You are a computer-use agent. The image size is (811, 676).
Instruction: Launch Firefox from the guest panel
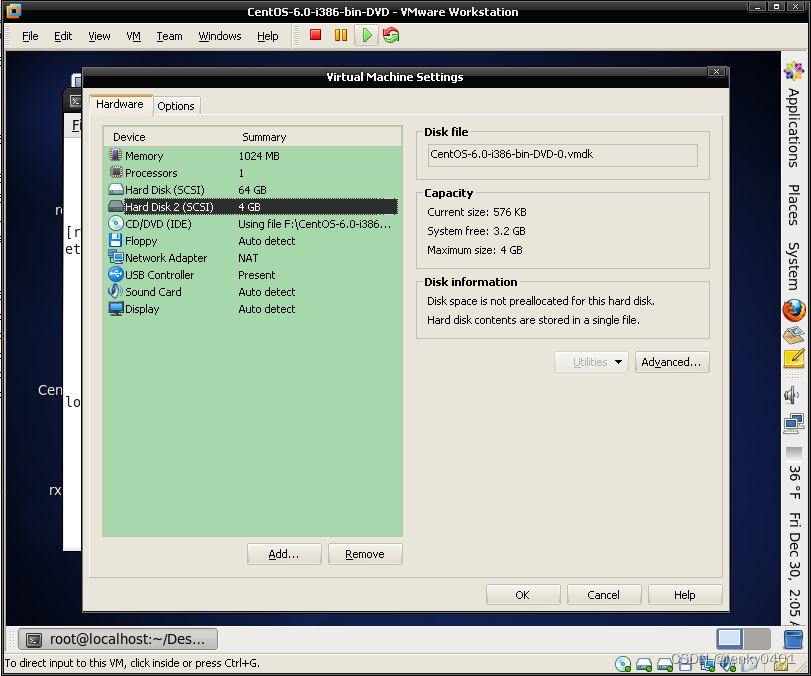pos(793,310)
